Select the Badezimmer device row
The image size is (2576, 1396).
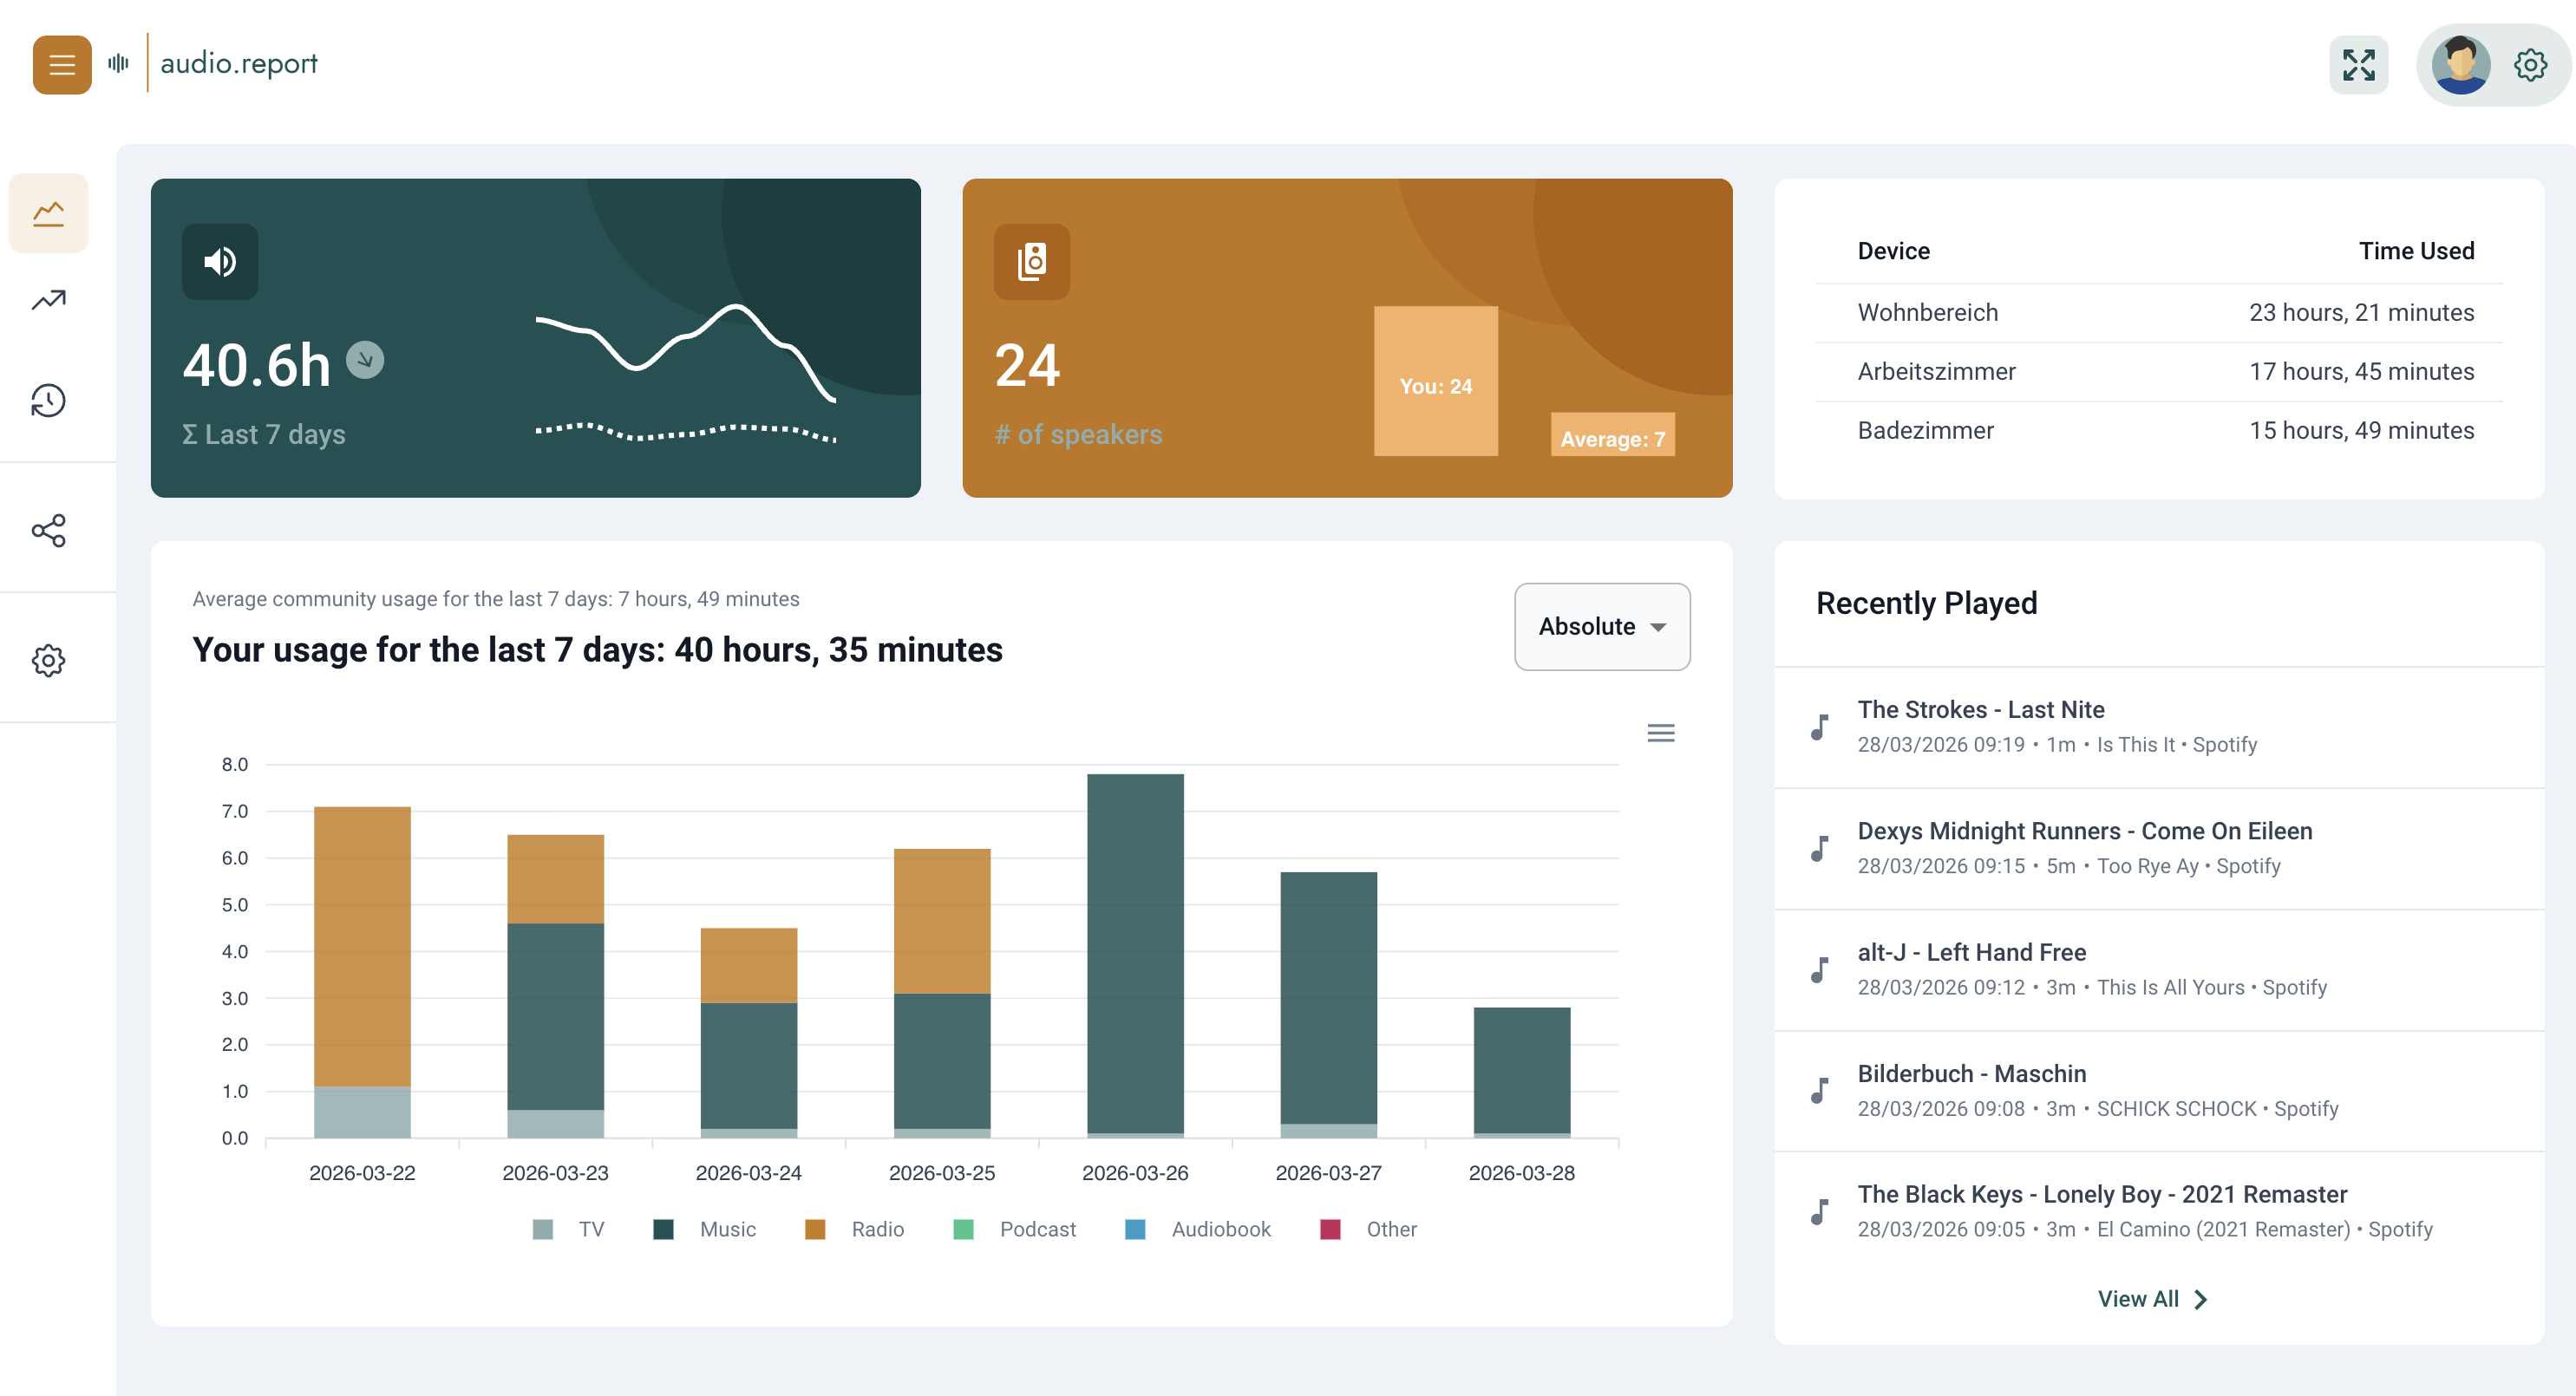pos(2158,431)
